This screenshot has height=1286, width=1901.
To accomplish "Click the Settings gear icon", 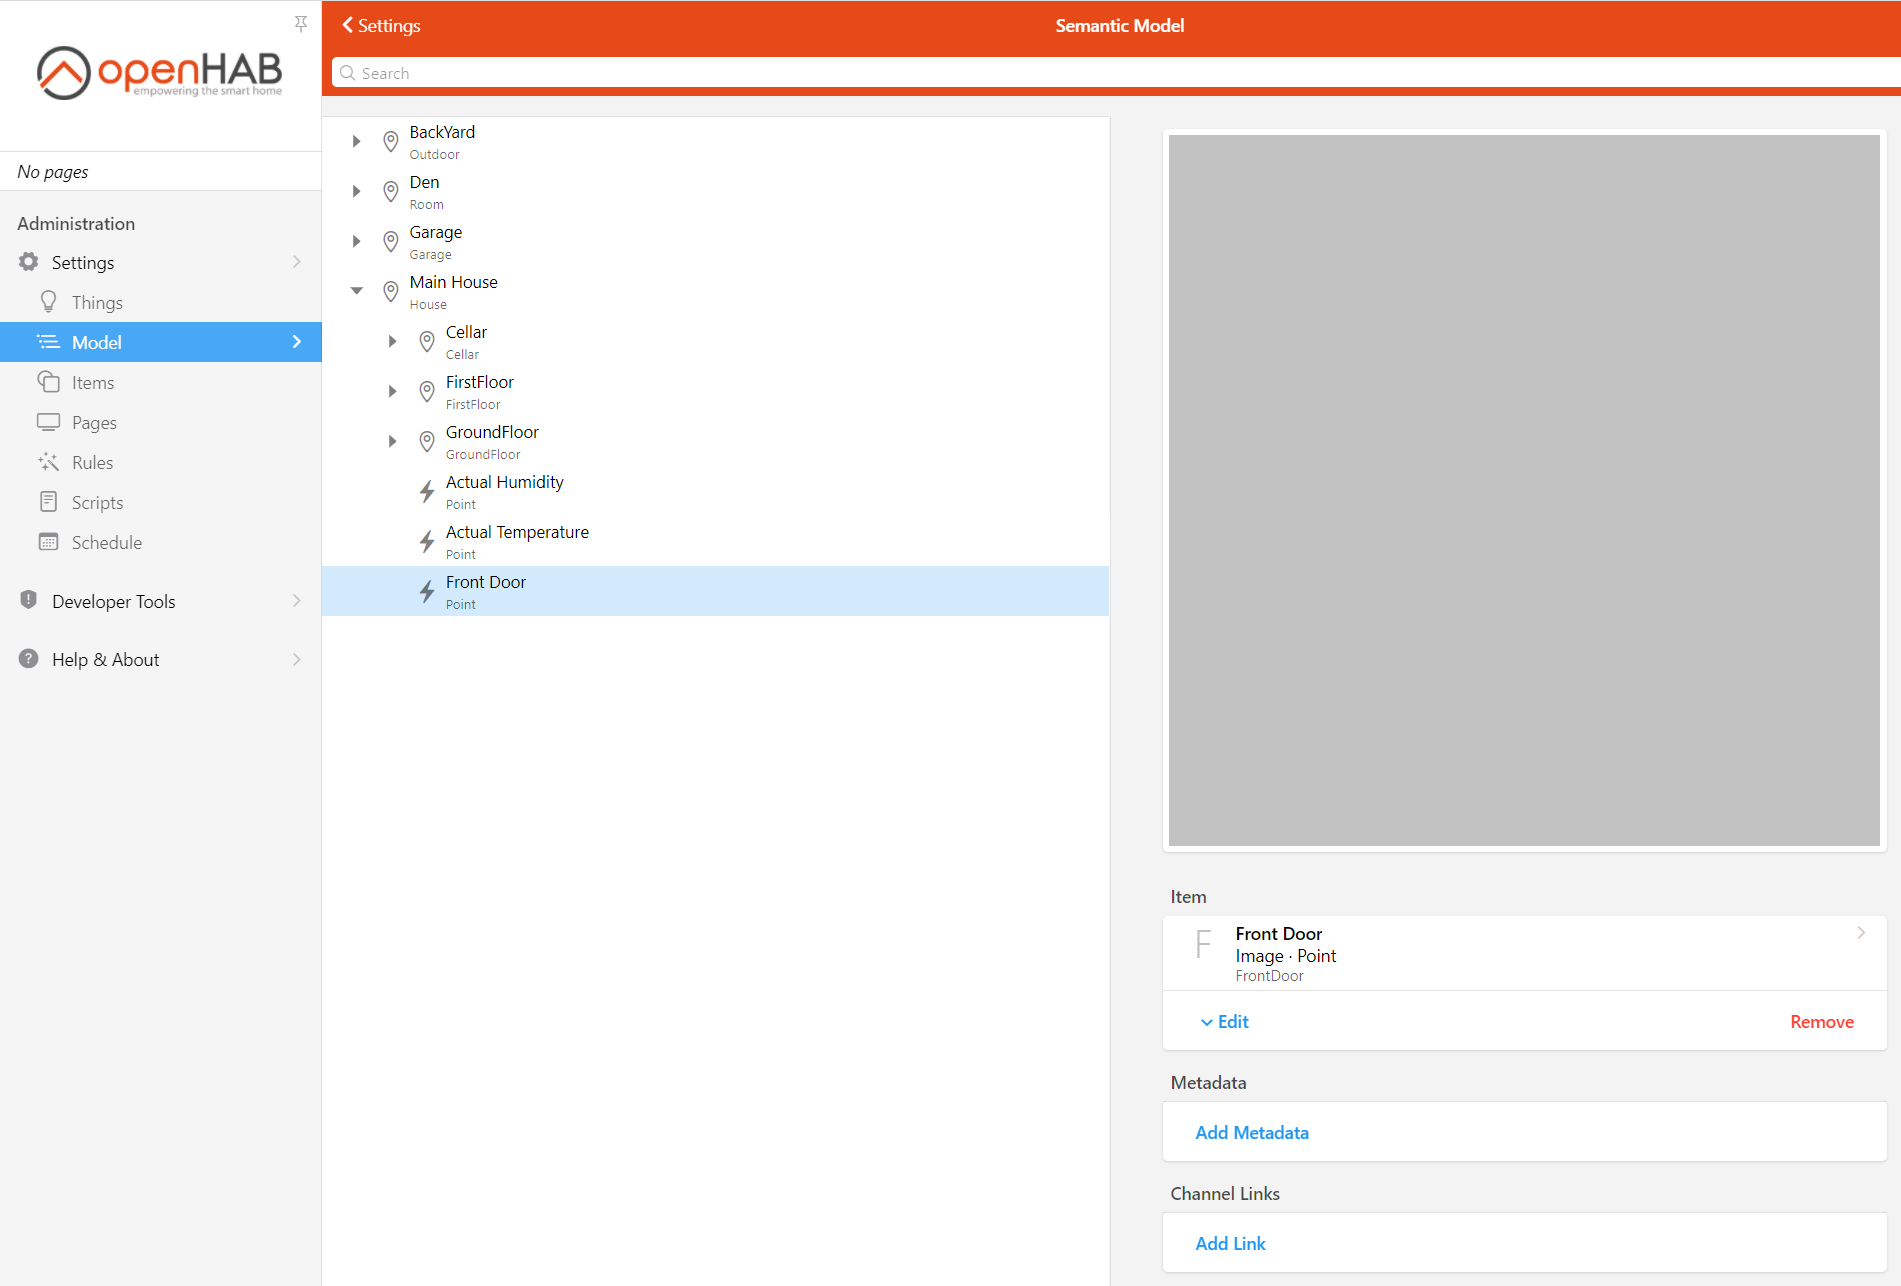I will [x=29, y=262].
